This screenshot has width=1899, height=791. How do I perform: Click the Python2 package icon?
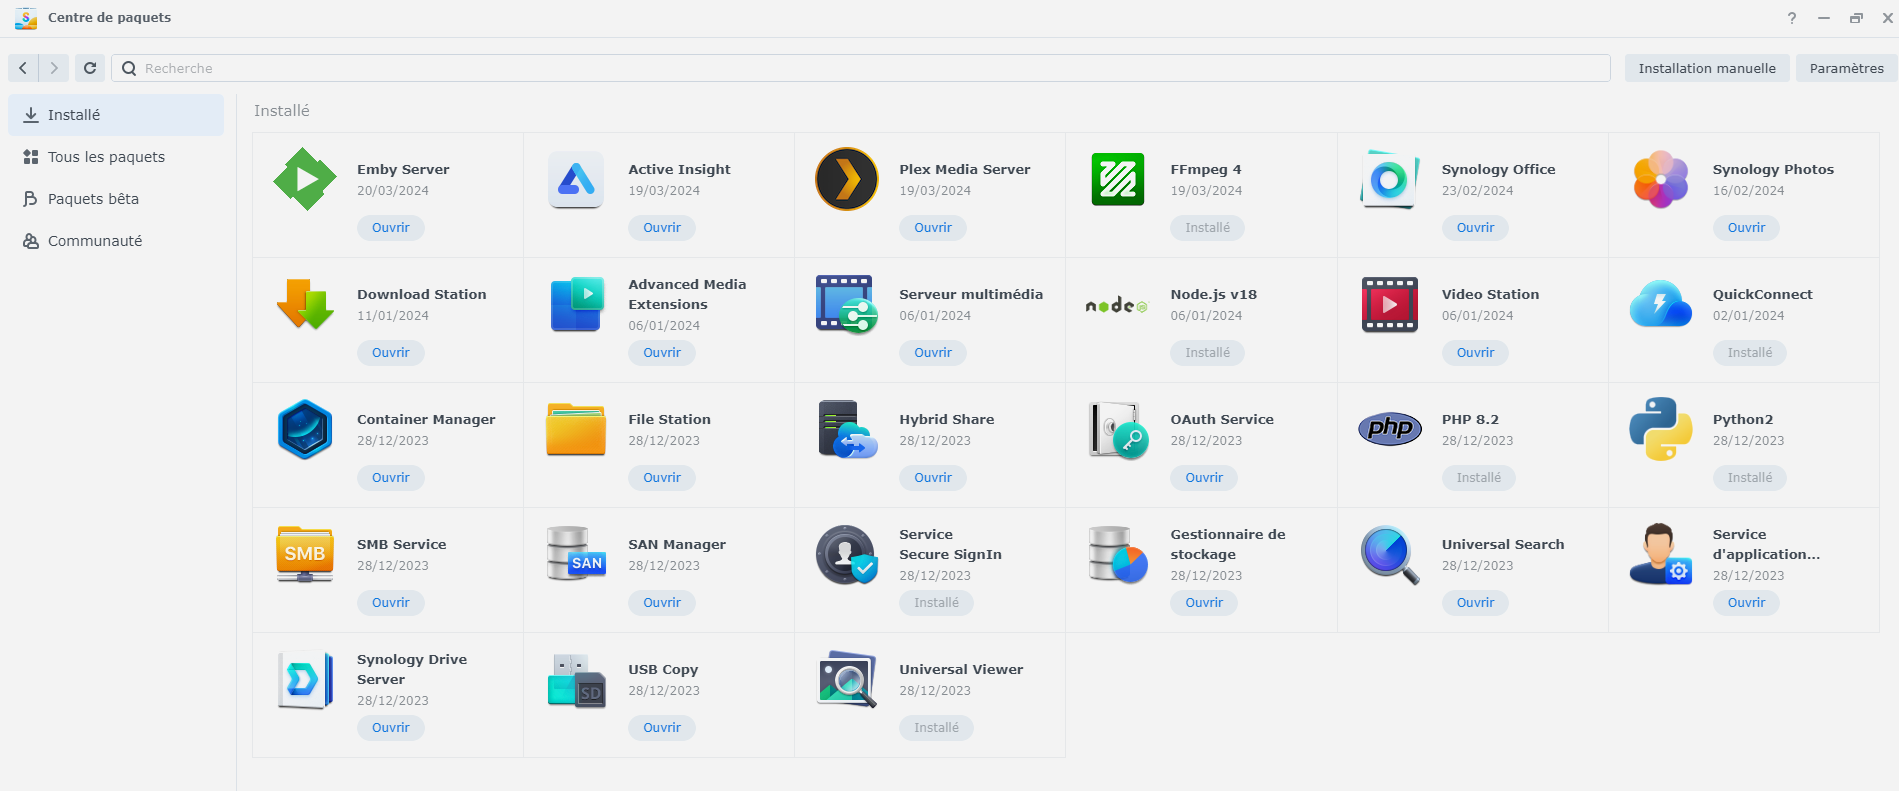(x=1660, y=429)
